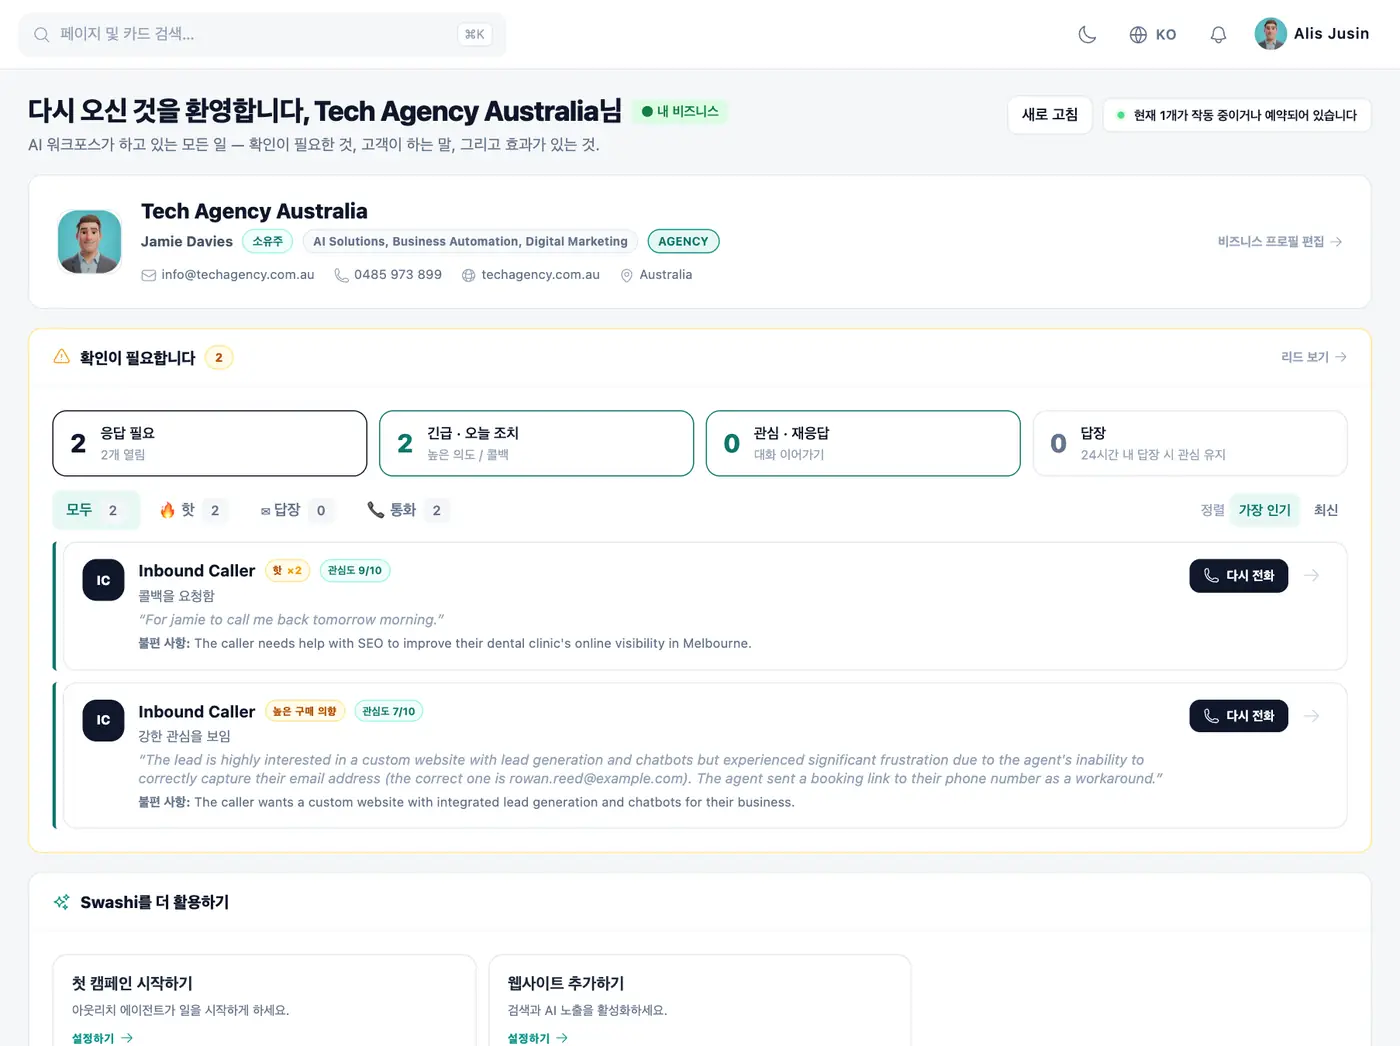The width and height of the screenshot is (1400, 1046).
Task: Click 다시 전화 for callback-request lead
Action: pyautogui.click(x=1238, y=576)
